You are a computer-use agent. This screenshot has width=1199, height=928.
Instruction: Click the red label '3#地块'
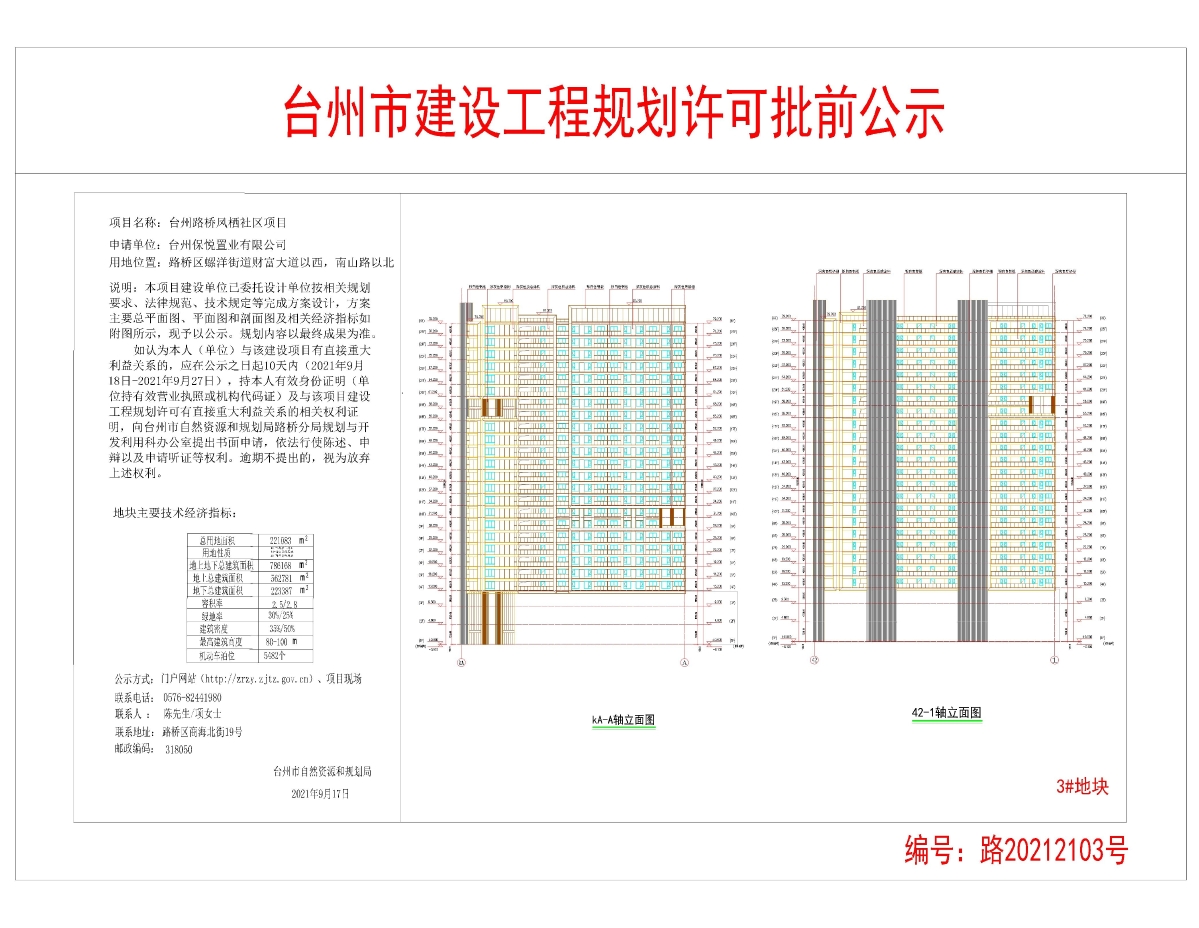coord(1082,787)
